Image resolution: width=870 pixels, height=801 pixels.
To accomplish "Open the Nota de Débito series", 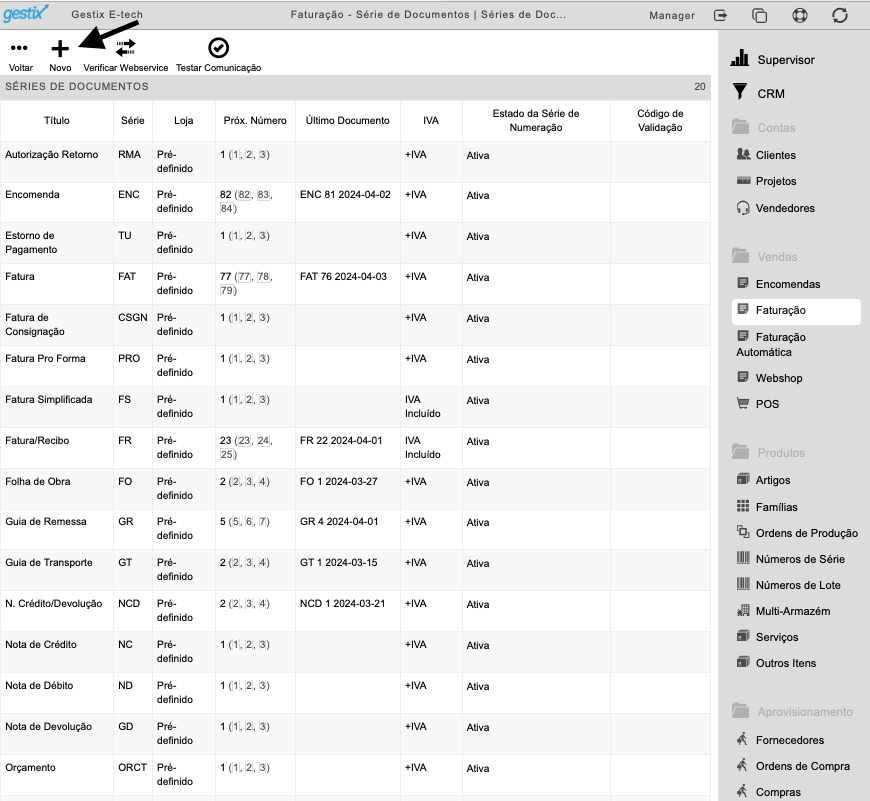I will 39,686.
